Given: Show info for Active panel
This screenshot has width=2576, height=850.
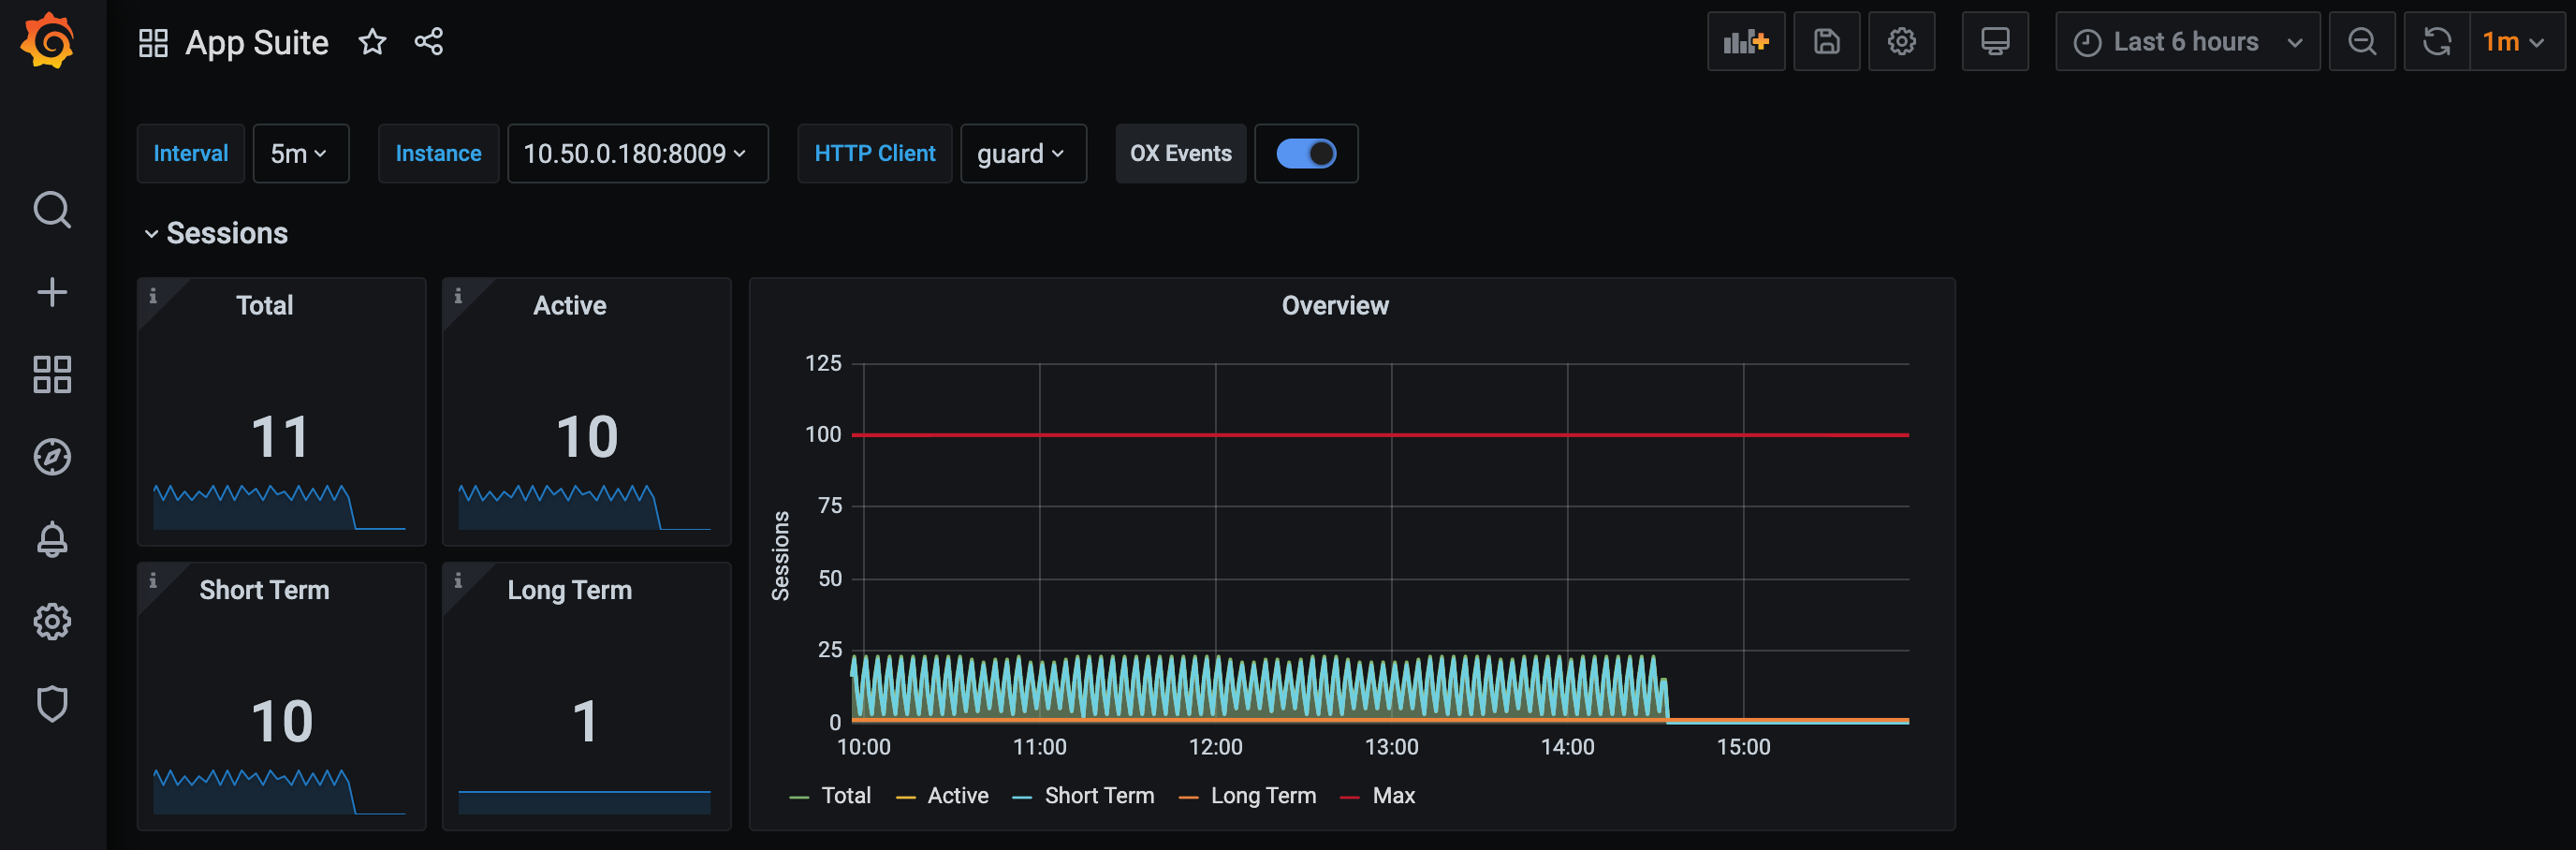Looking at the screenshot, I should [x=458, y=295].
